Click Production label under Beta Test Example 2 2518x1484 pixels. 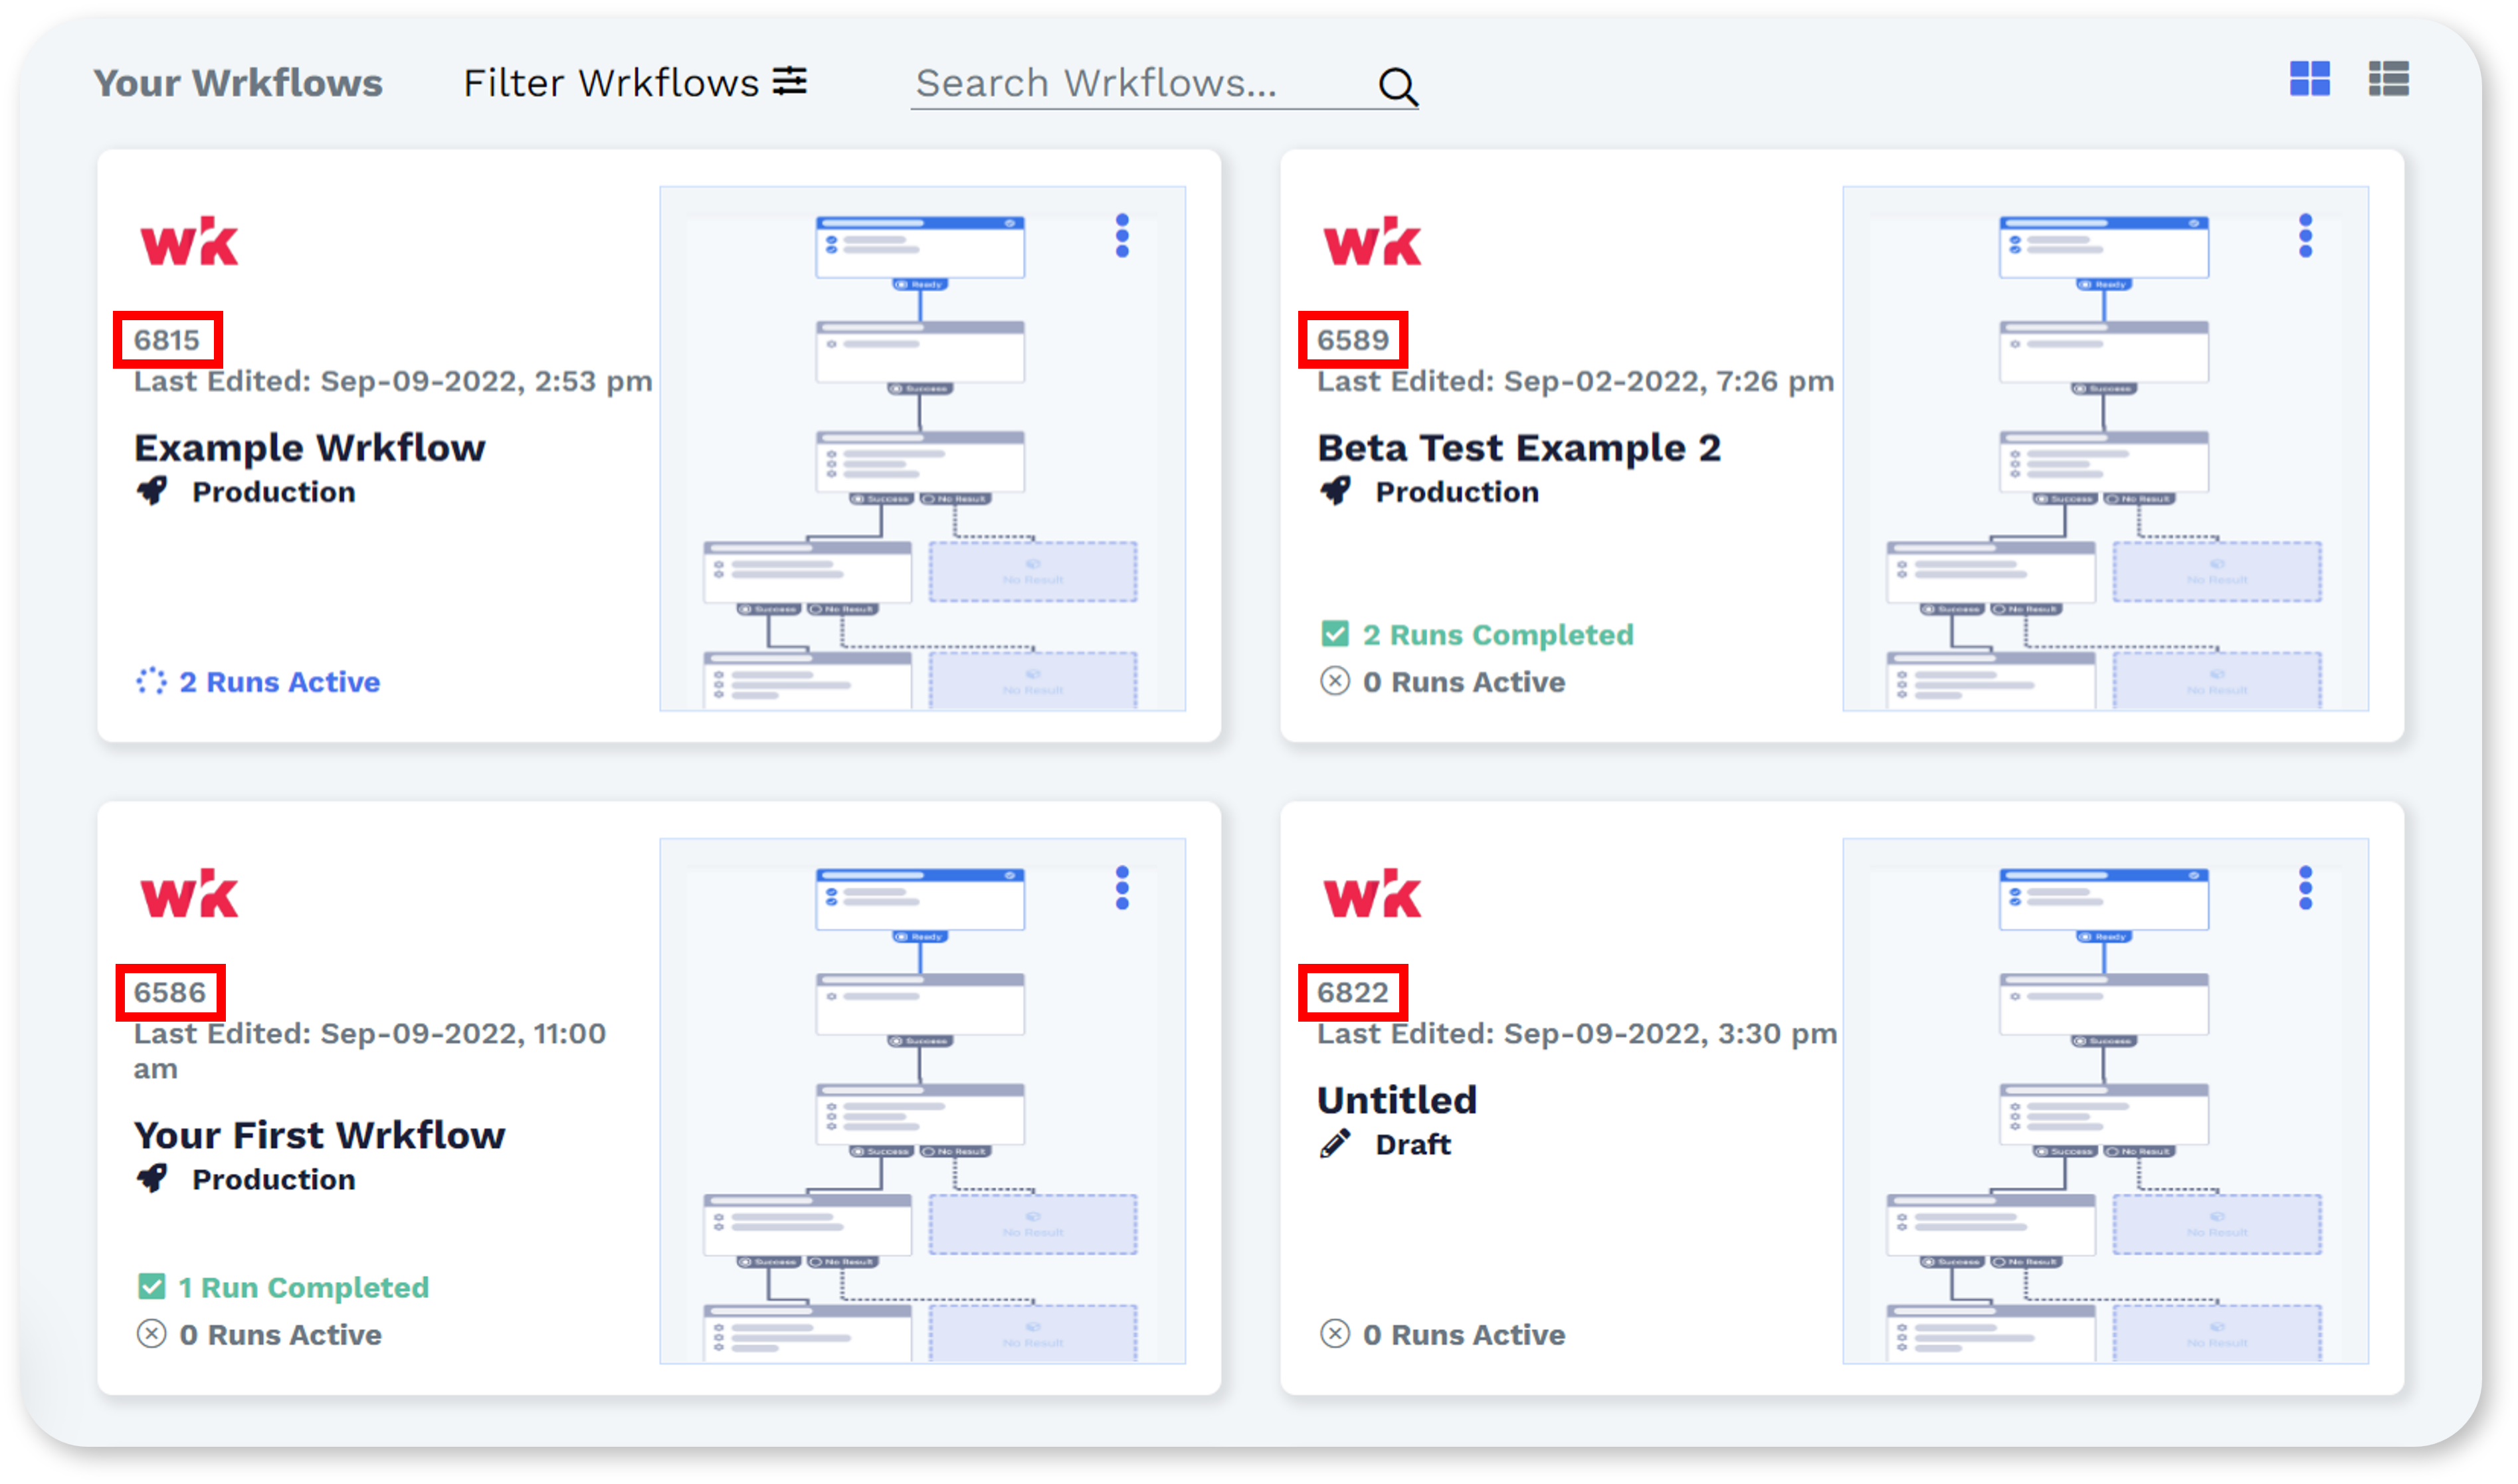1457,492
